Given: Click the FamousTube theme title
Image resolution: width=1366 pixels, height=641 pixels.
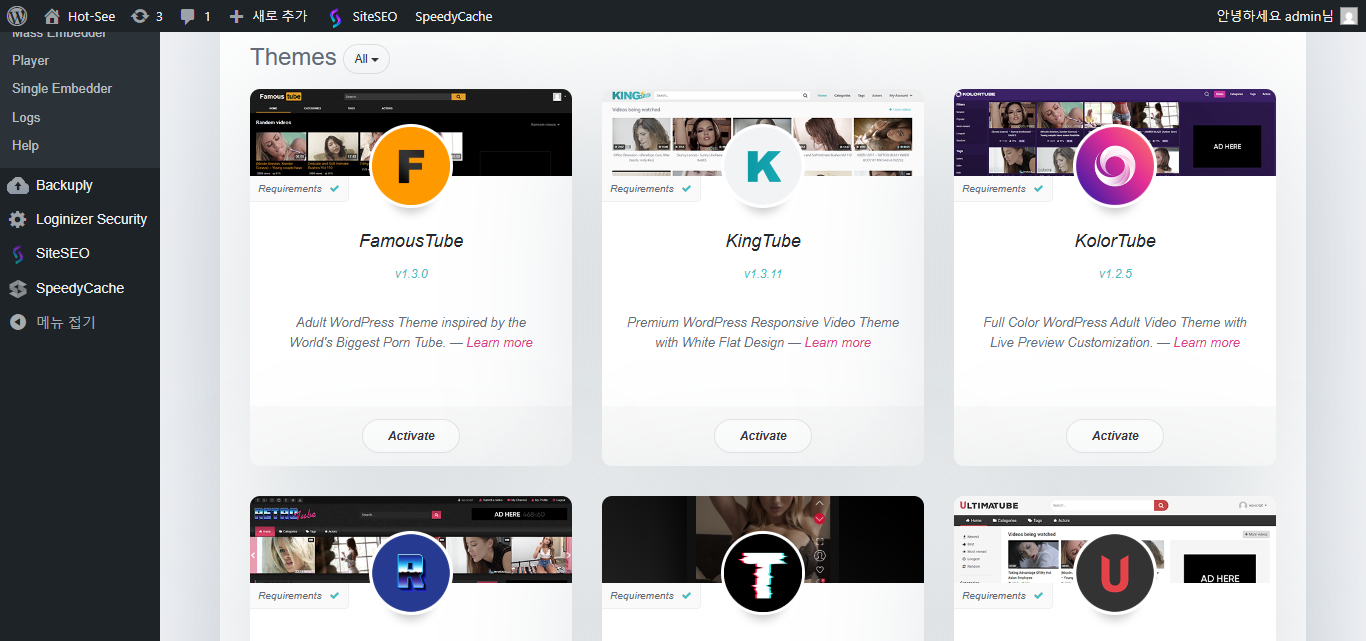Looking at the screenshot, I should (x=411, y=241).
